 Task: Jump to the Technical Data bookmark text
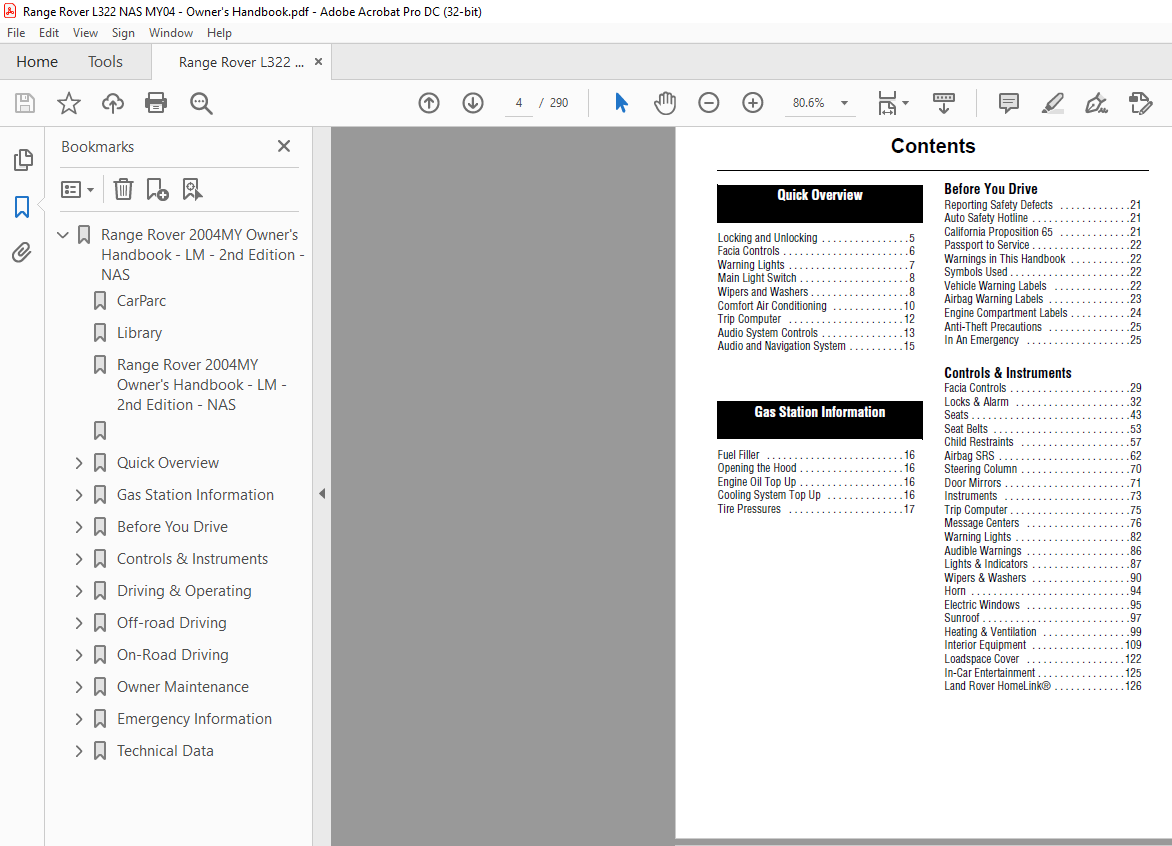(x=165, y=751)
